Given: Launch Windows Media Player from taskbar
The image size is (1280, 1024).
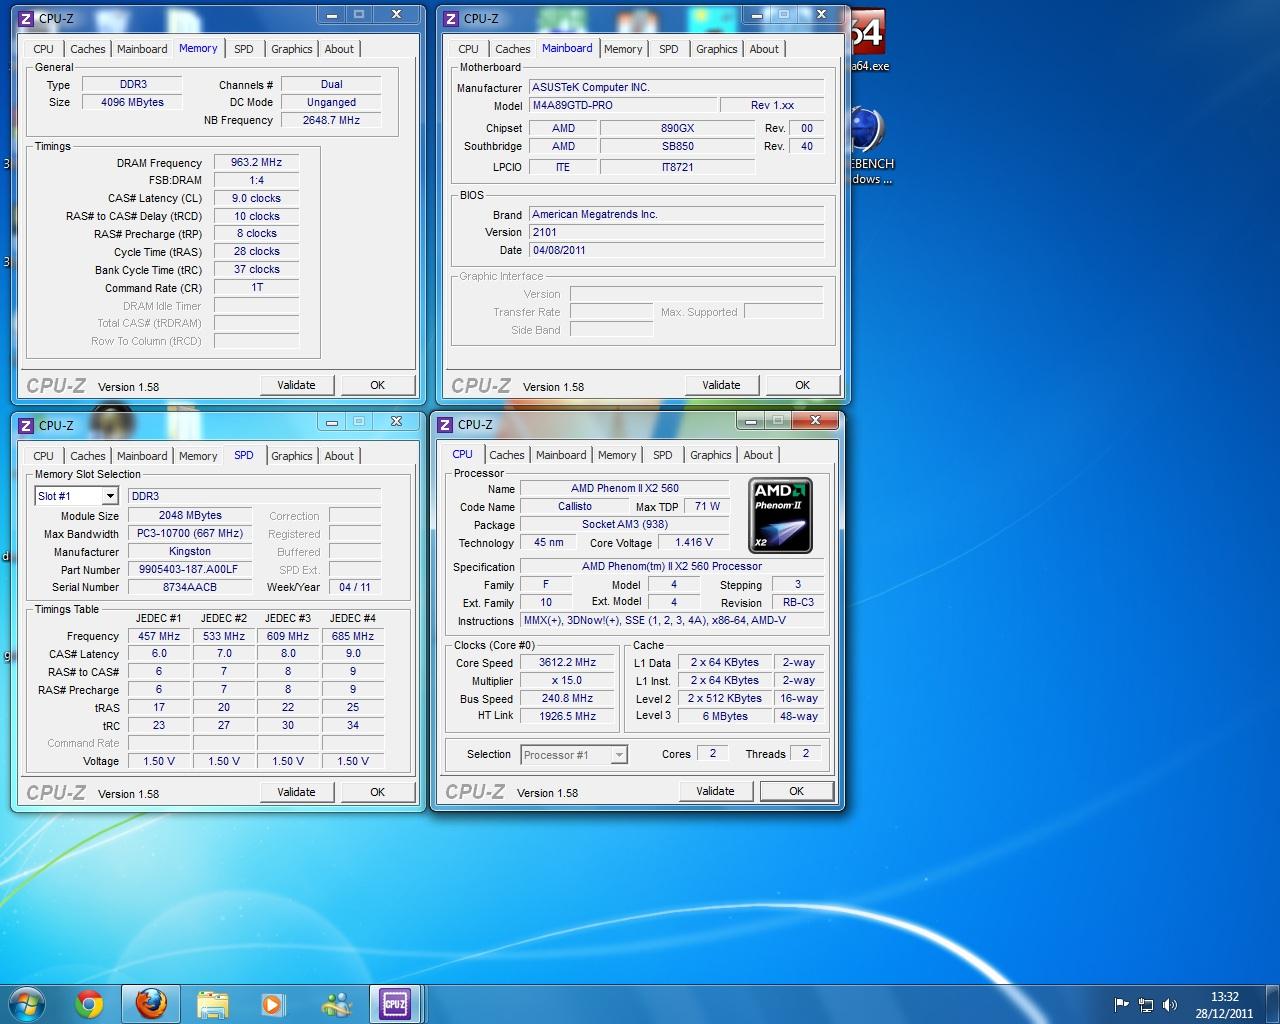Looking at the screenshot, I should coord(273,1004).
